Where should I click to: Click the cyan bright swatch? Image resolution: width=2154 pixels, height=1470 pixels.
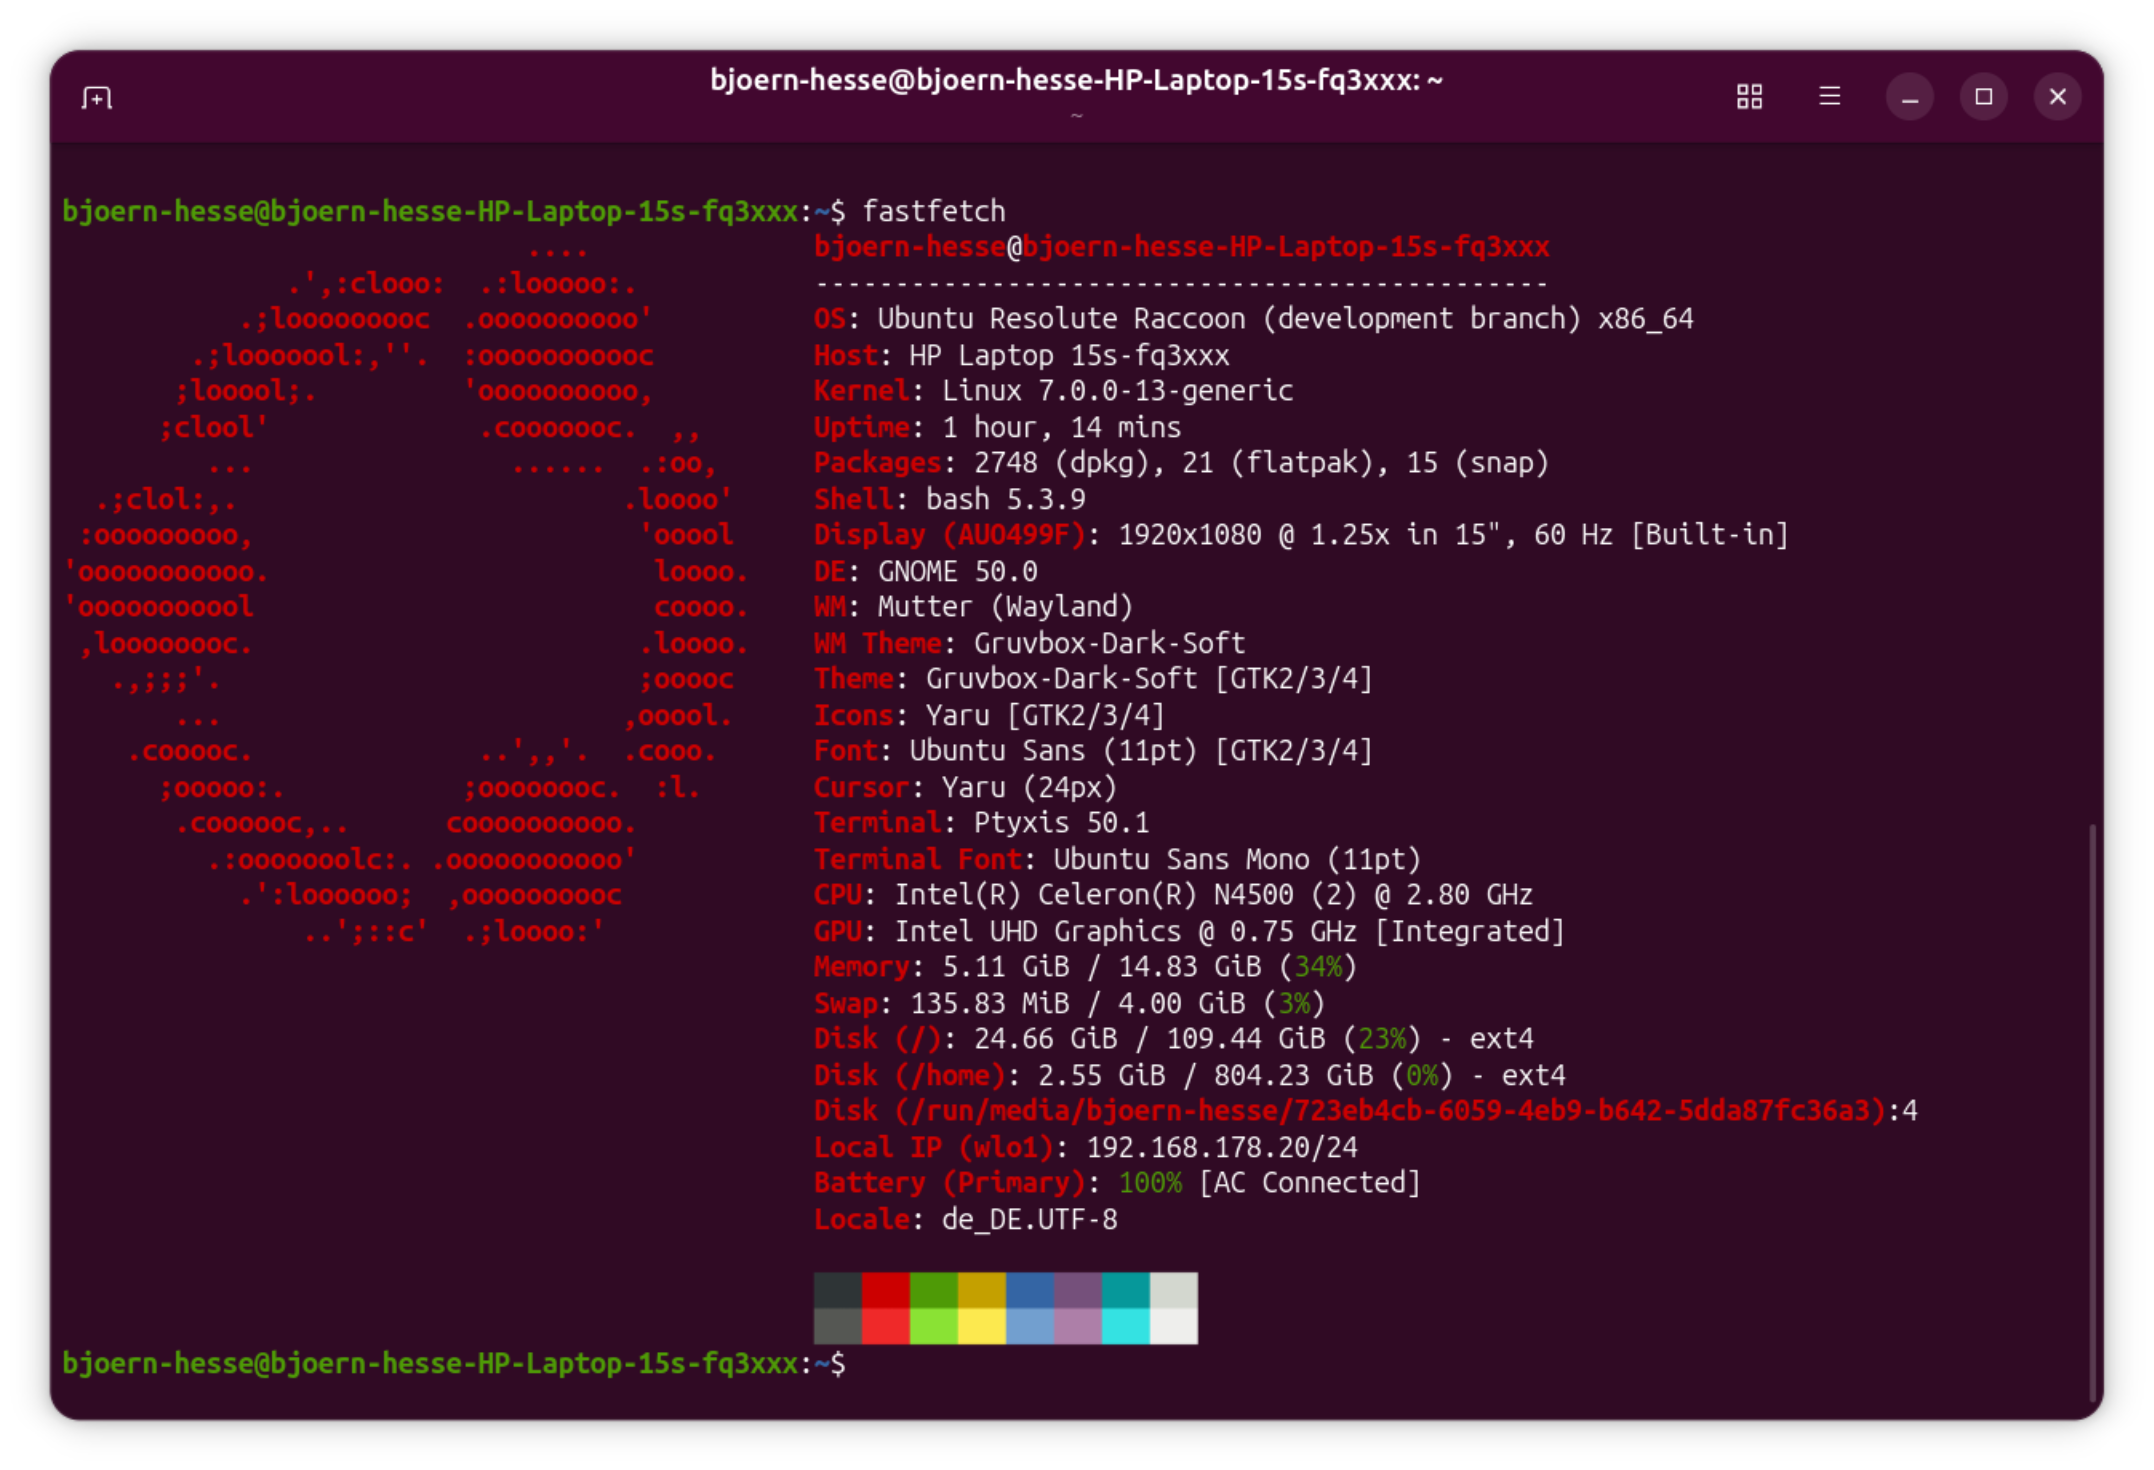tap(1125, 1326)
